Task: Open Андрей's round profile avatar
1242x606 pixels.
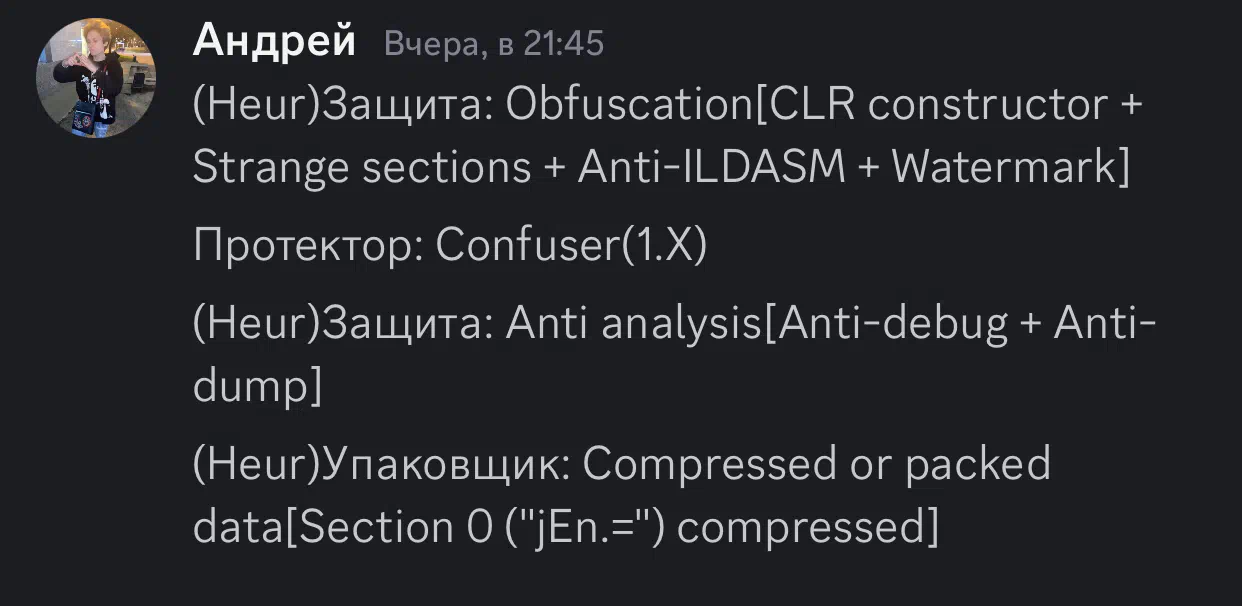Action: (96, 77)
